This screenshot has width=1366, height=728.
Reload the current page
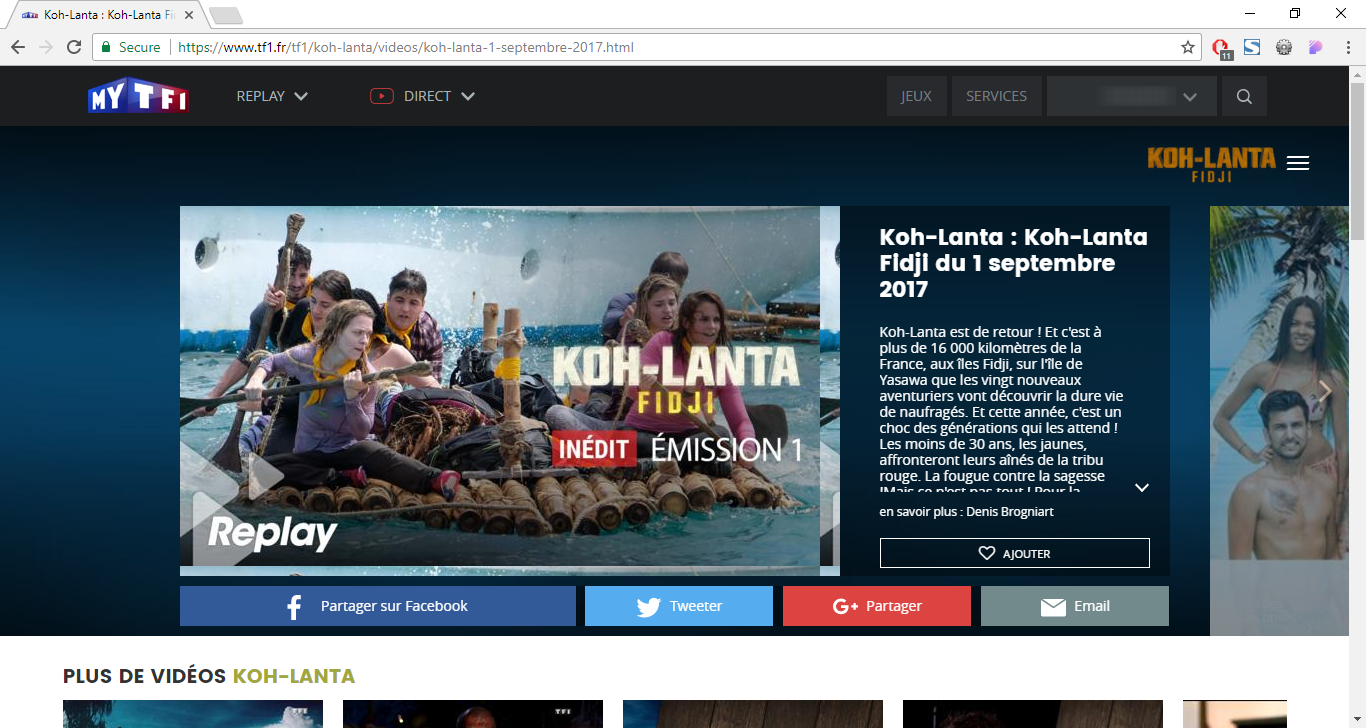click(x=74, y=47)
